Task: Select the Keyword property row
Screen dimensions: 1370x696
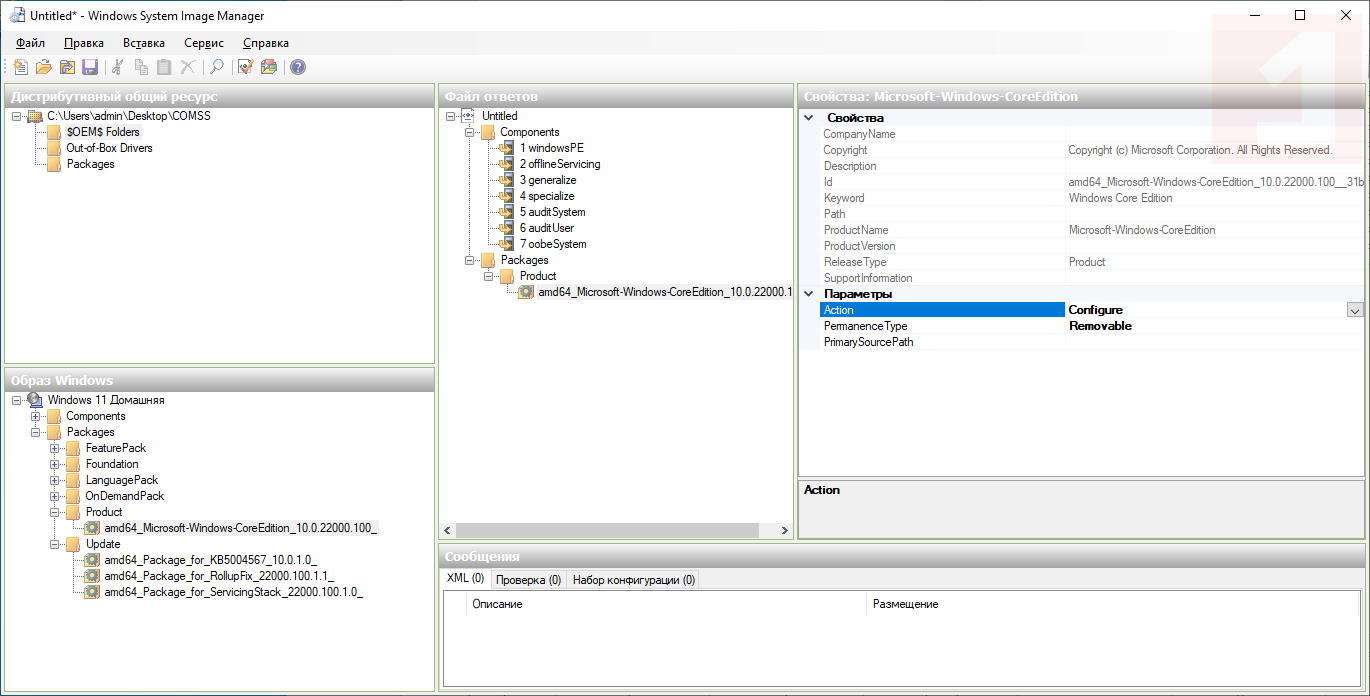Action: (x=1091, y=198)
